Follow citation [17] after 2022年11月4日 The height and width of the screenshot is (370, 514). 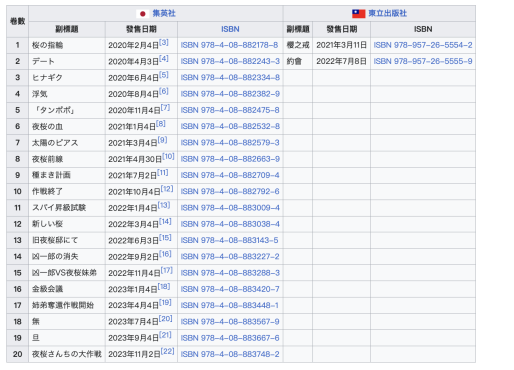coord(167,270)
